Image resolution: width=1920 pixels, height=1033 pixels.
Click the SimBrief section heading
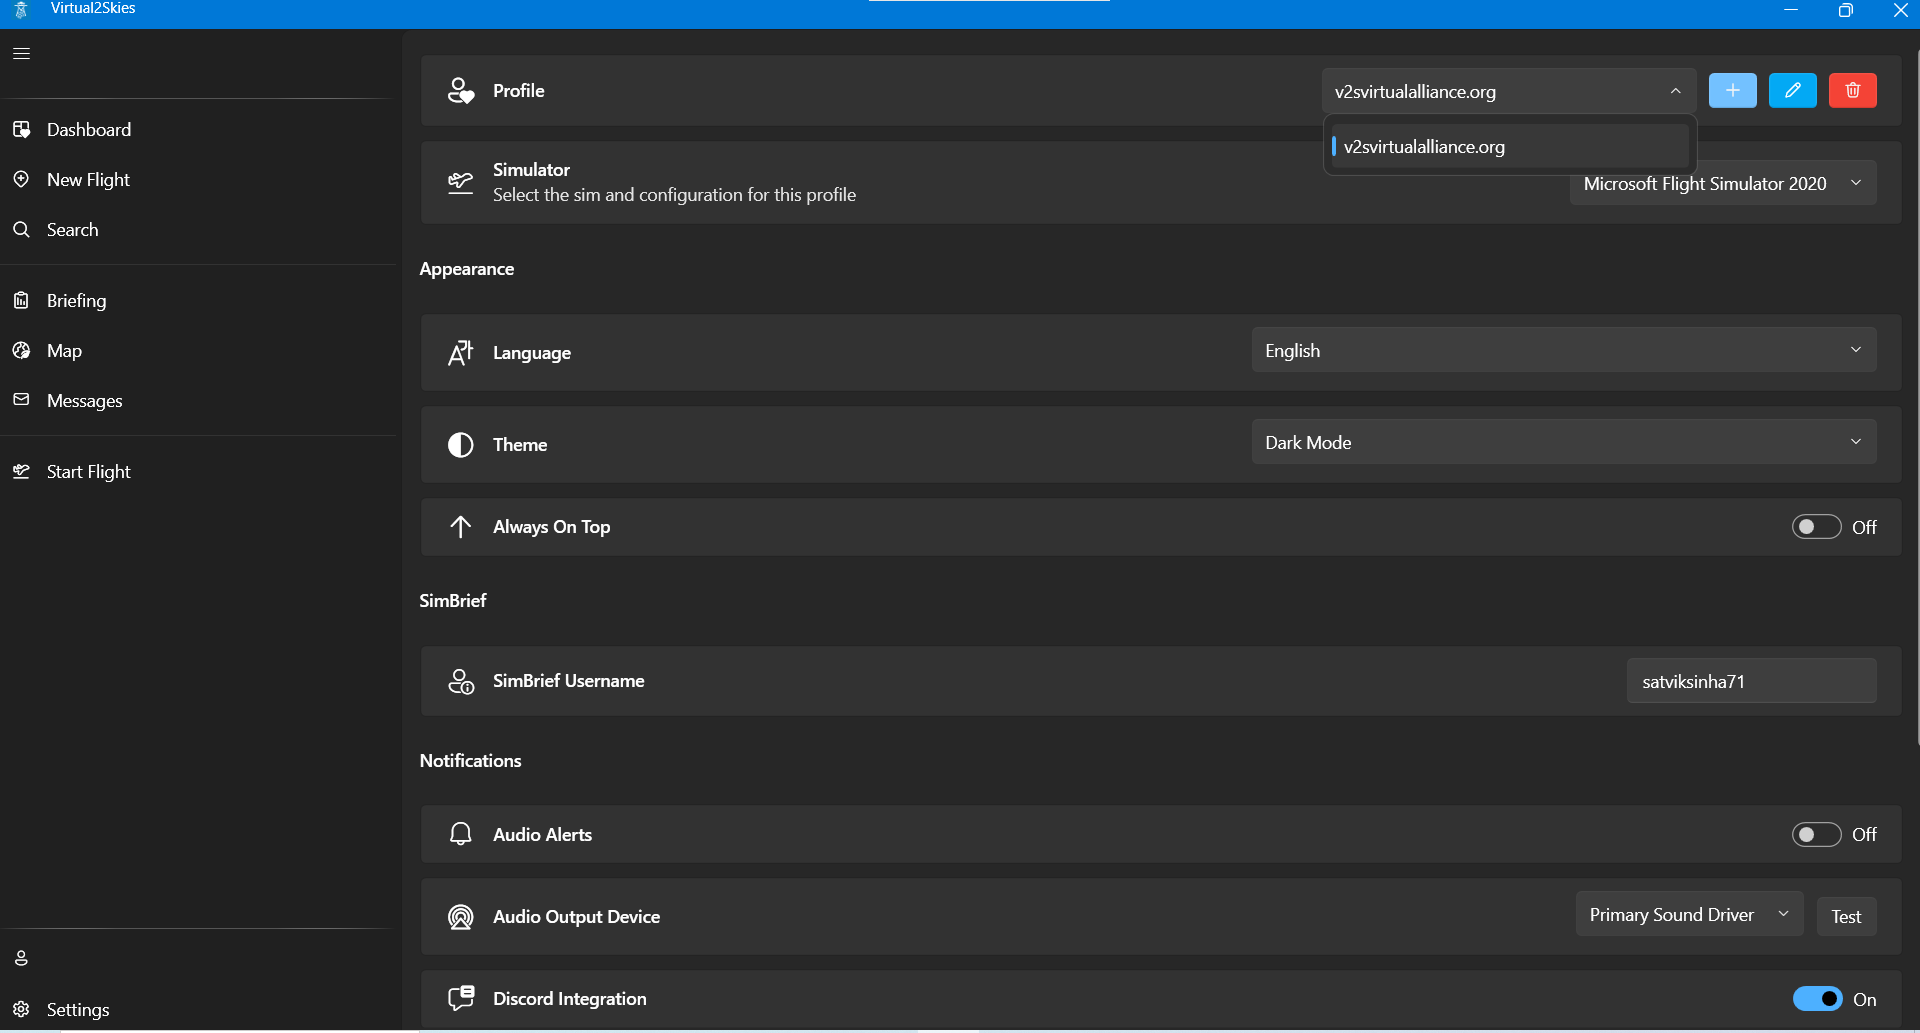453,601
